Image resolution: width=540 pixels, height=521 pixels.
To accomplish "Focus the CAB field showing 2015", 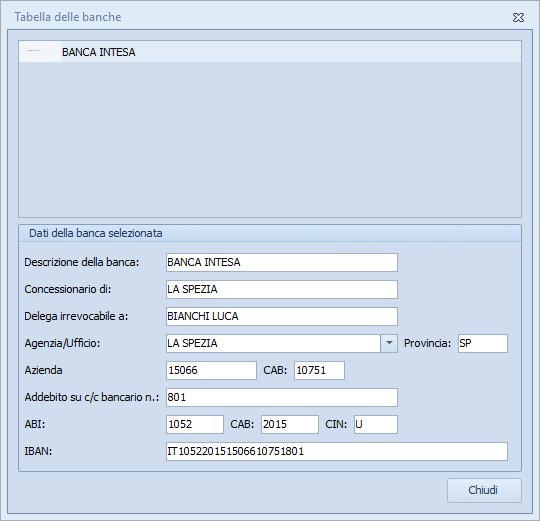I will 290,424.
